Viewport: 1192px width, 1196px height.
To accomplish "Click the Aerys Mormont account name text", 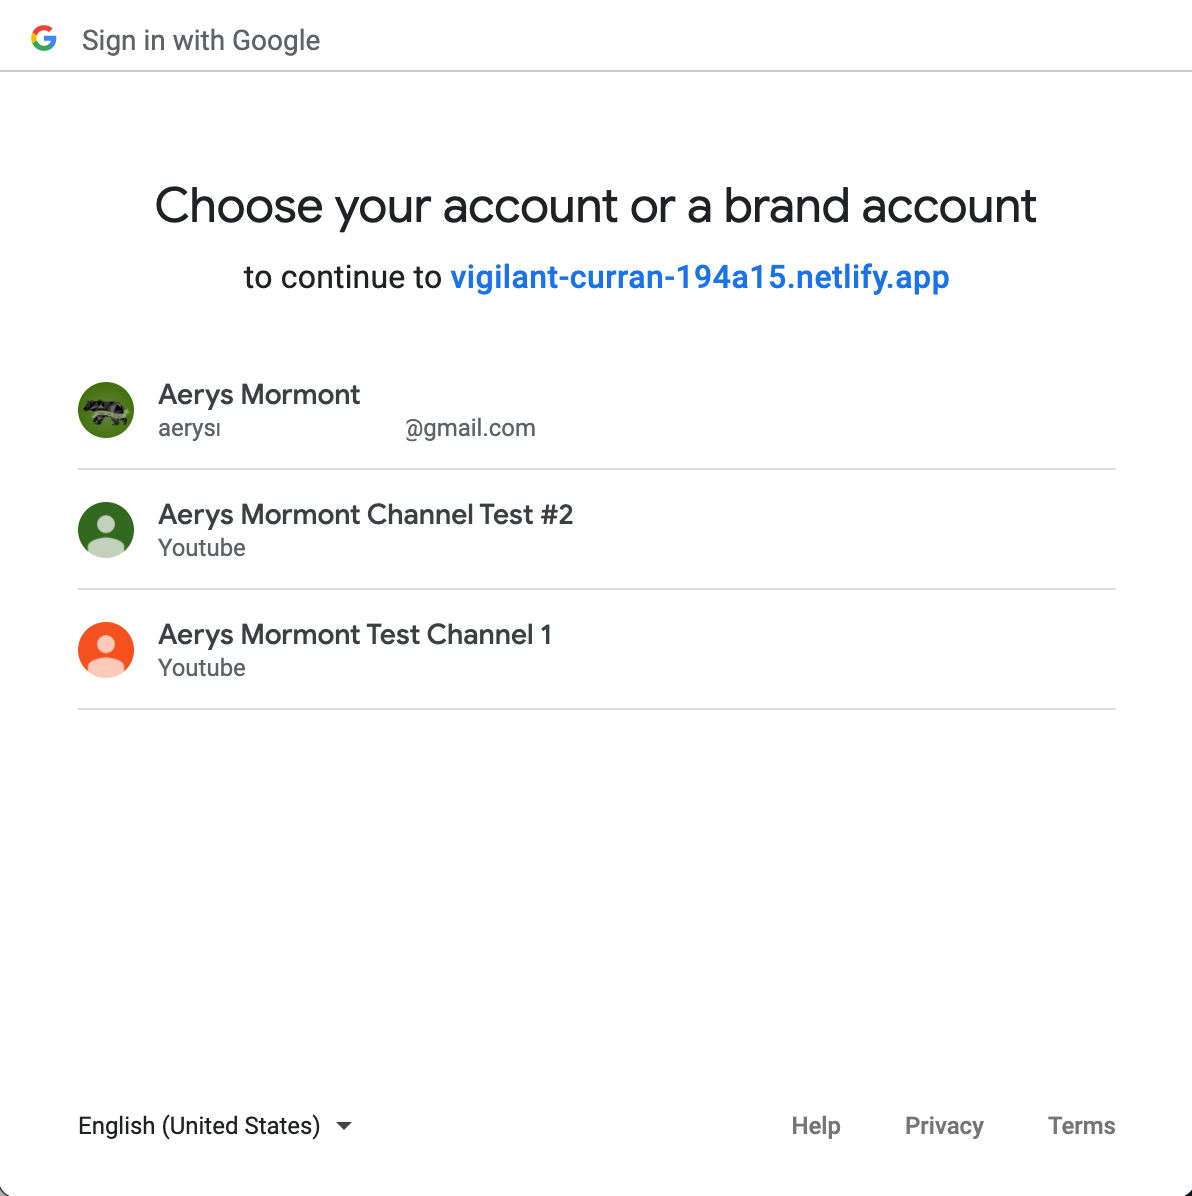I will tap(258, 394).
